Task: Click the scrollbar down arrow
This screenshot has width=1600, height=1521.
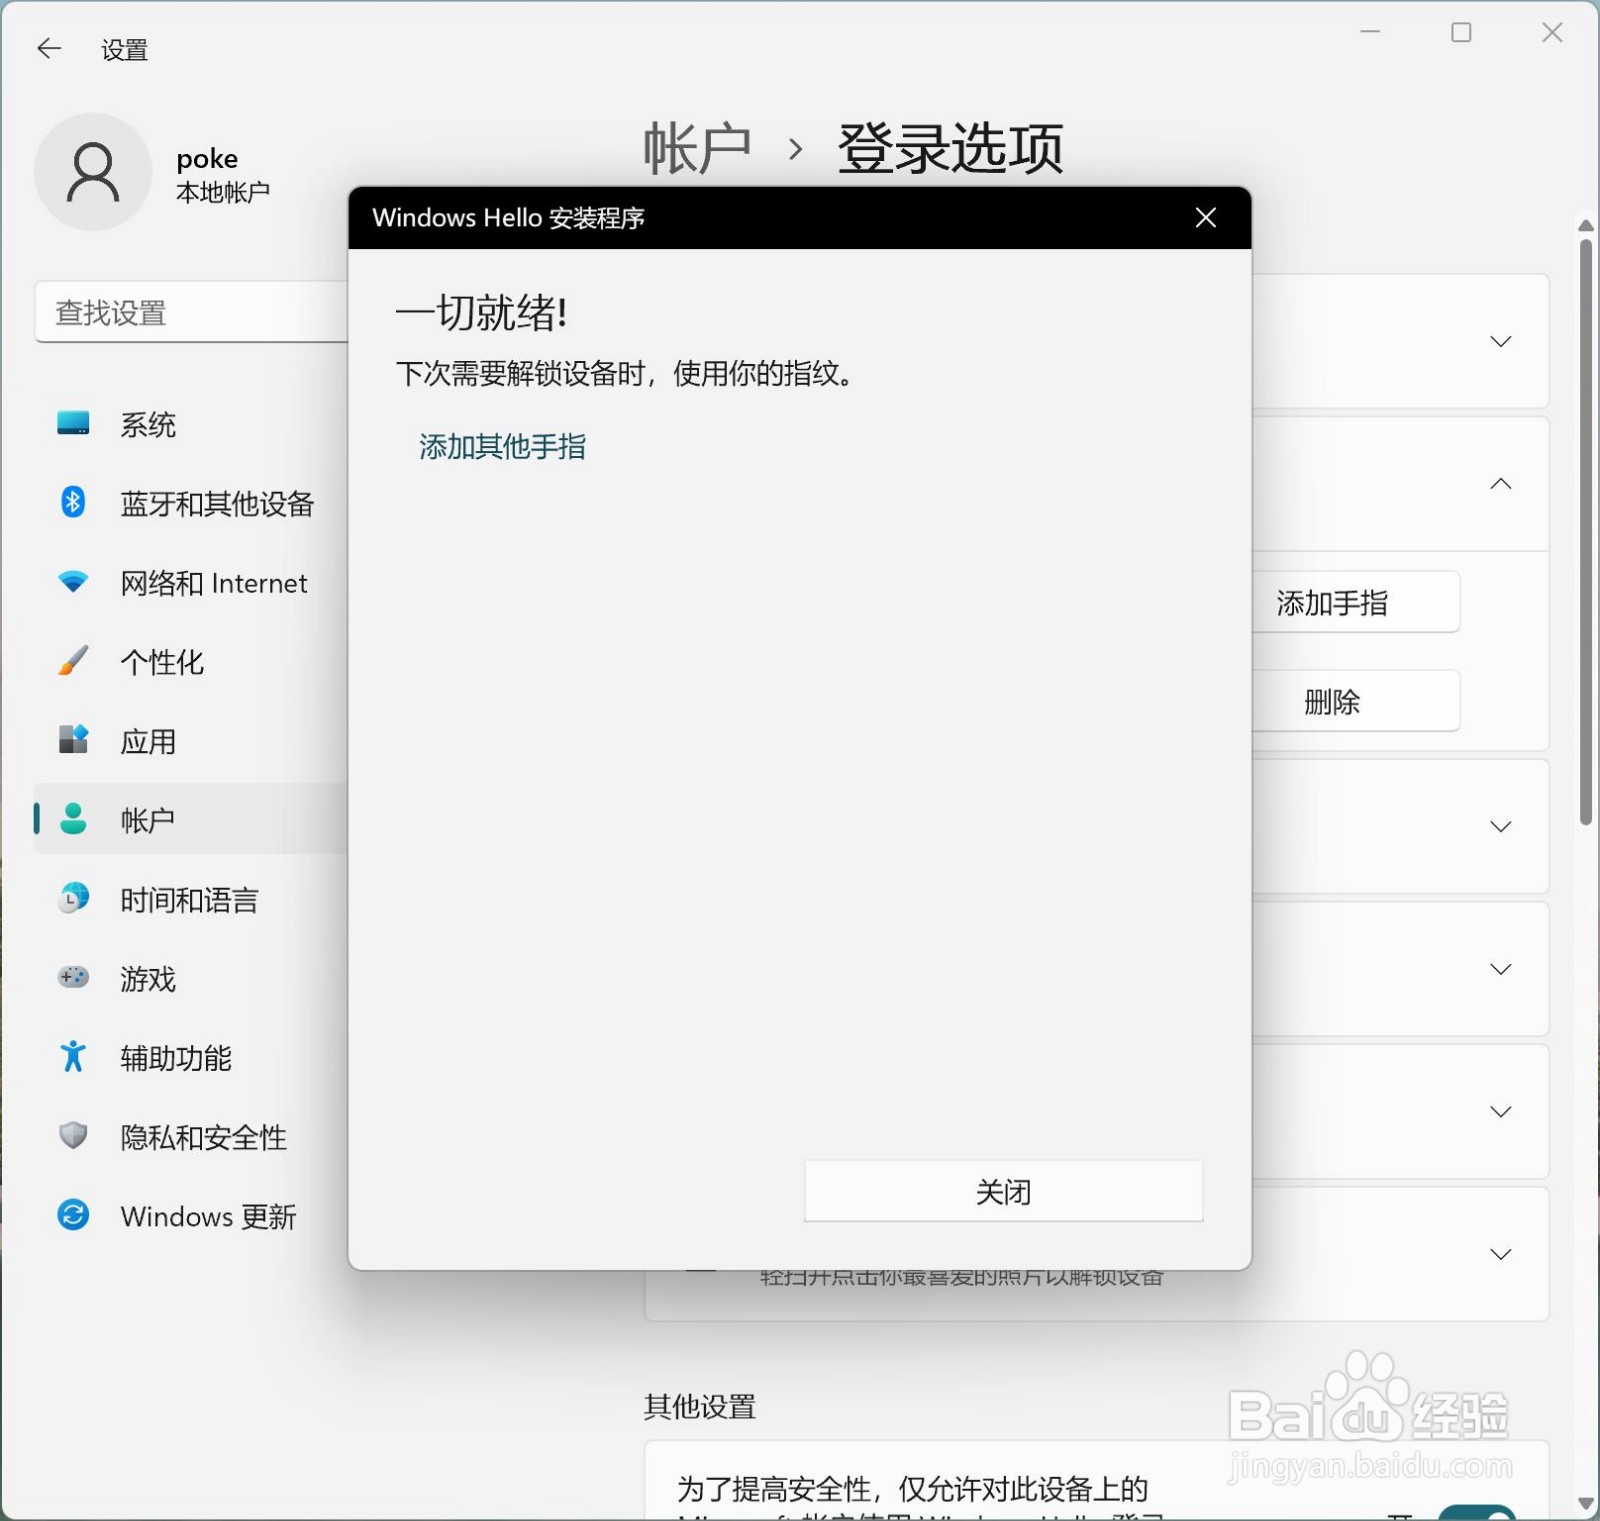Action: click(1586, 1503)
